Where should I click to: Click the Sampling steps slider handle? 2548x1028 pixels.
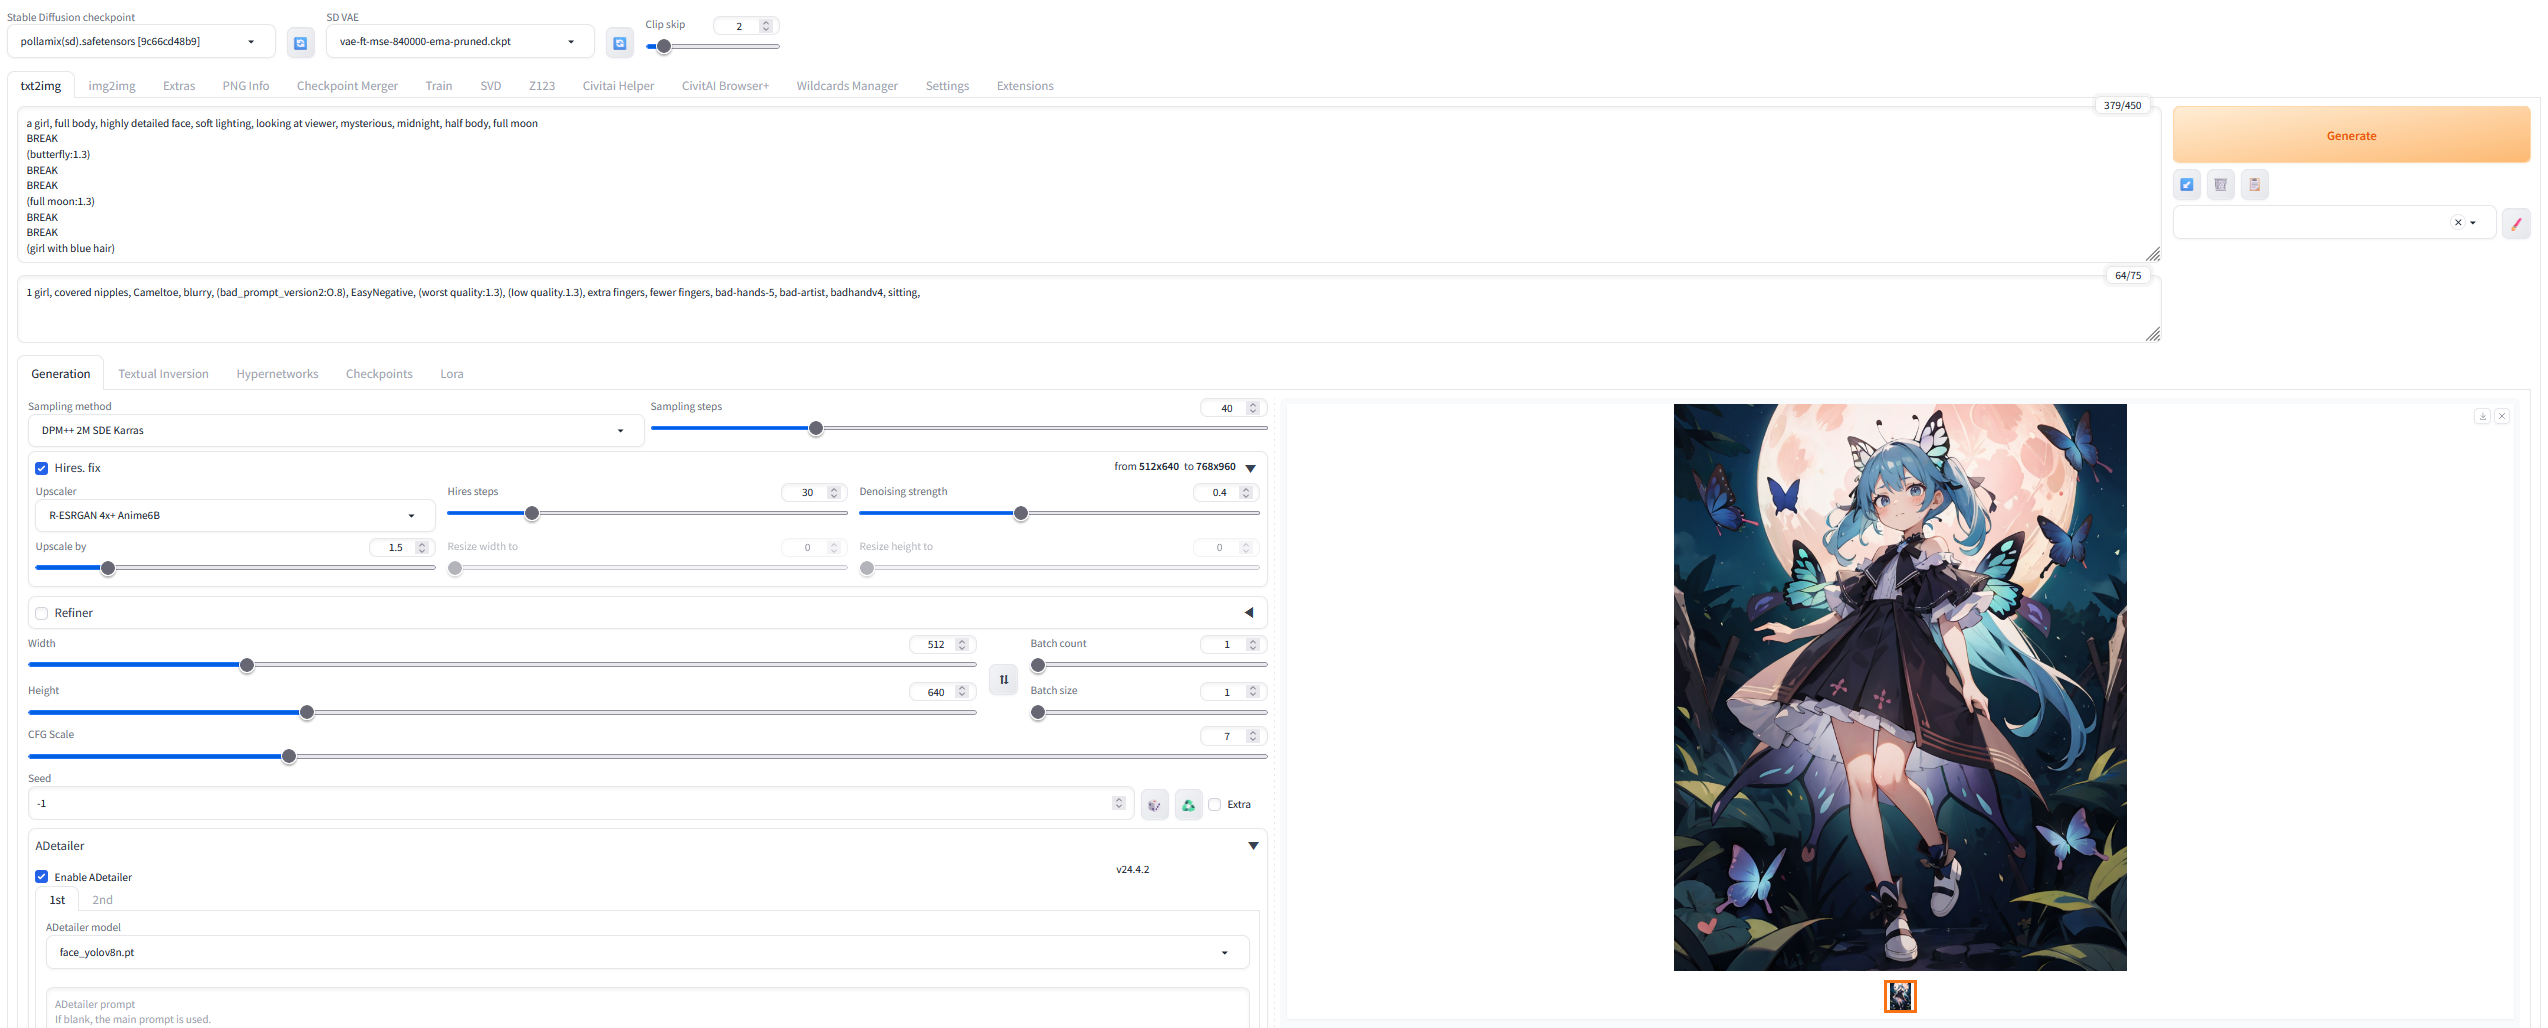[x=816, y=429]
